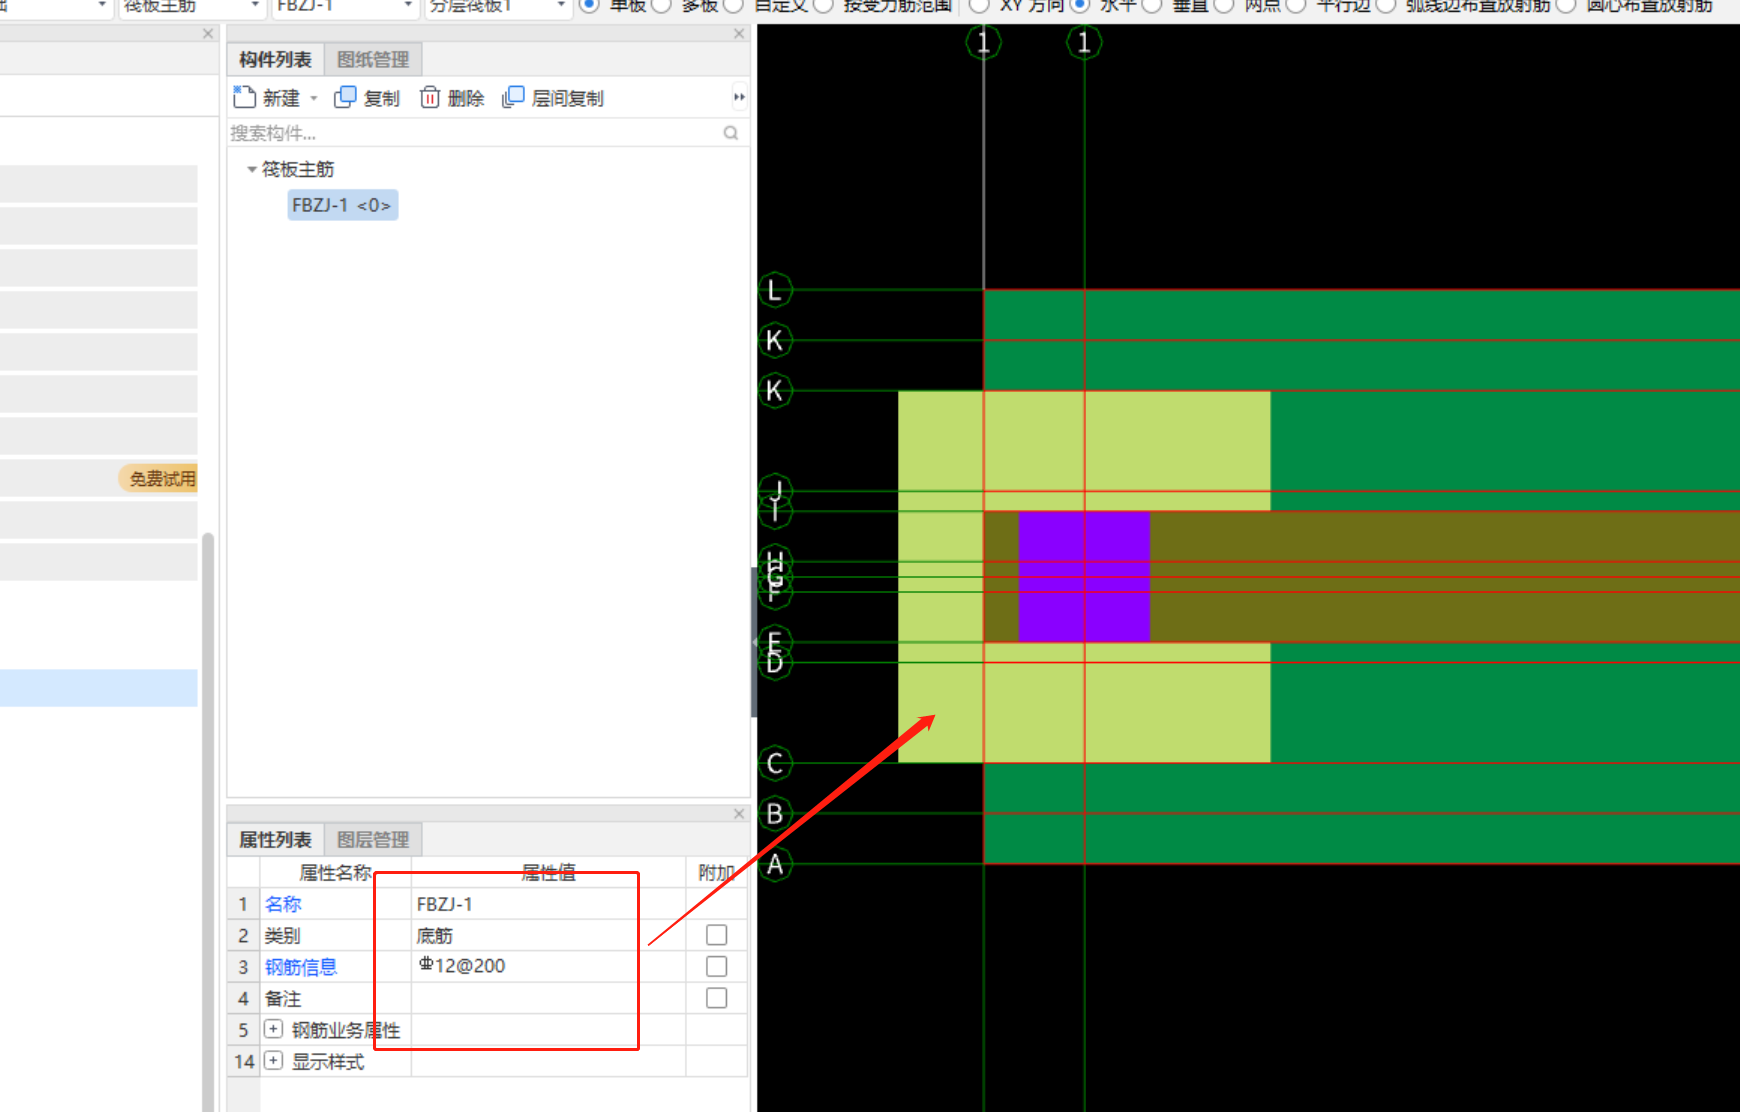The width and height of the screenshot is (1740, 1112).
Task: Click the 附加 column header
Action: coord(716,872)
